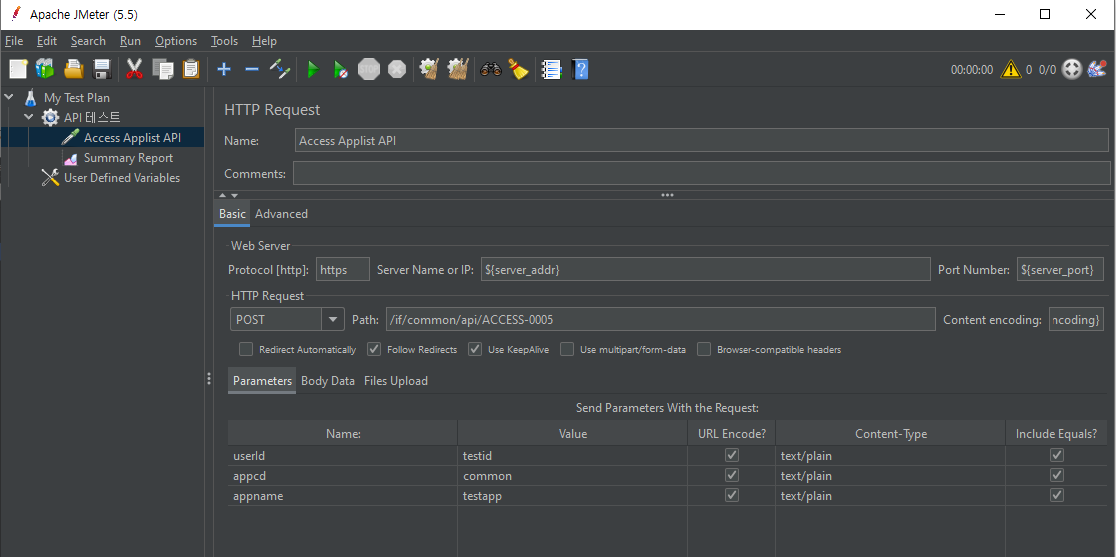This screenshot has width=1116, height=557.
Task: Open the Tools menu
Action: point(224,41)
